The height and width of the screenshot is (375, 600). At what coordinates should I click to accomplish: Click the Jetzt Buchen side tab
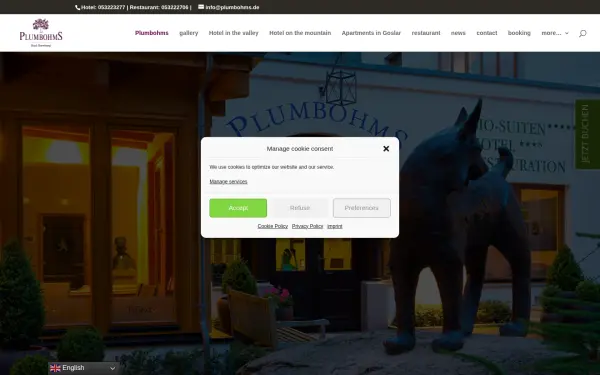[587, 134]
